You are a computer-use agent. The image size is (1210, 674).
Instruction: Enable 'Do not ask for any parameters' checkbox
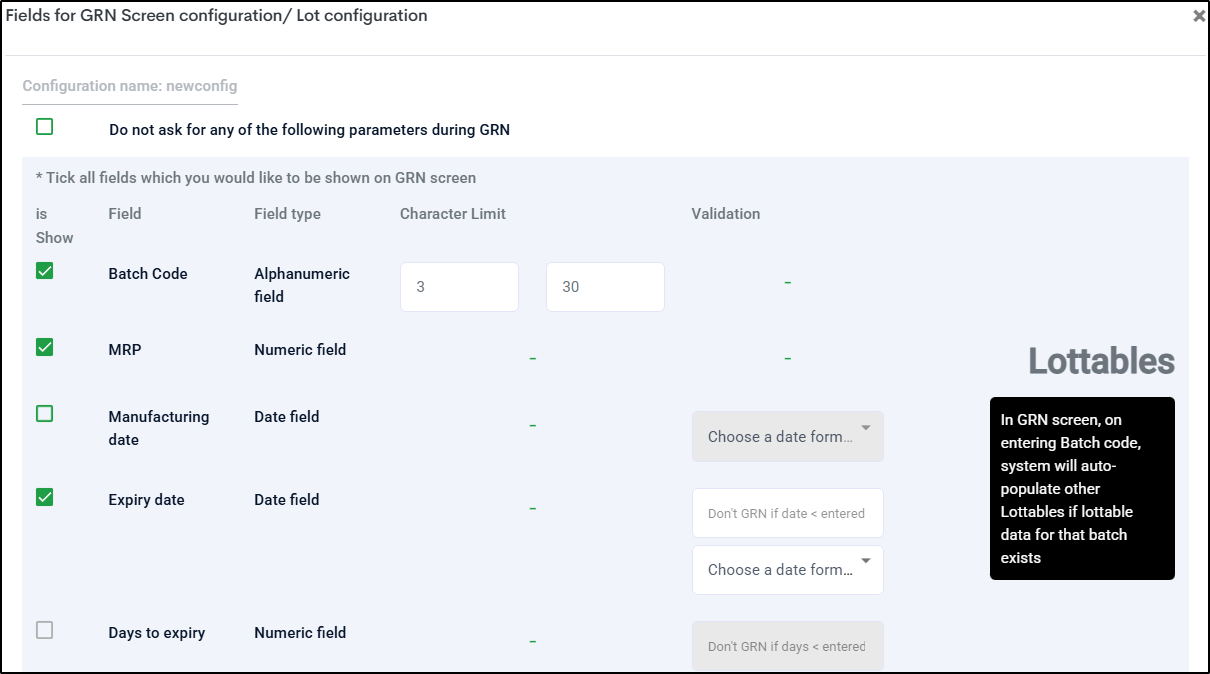44,127
